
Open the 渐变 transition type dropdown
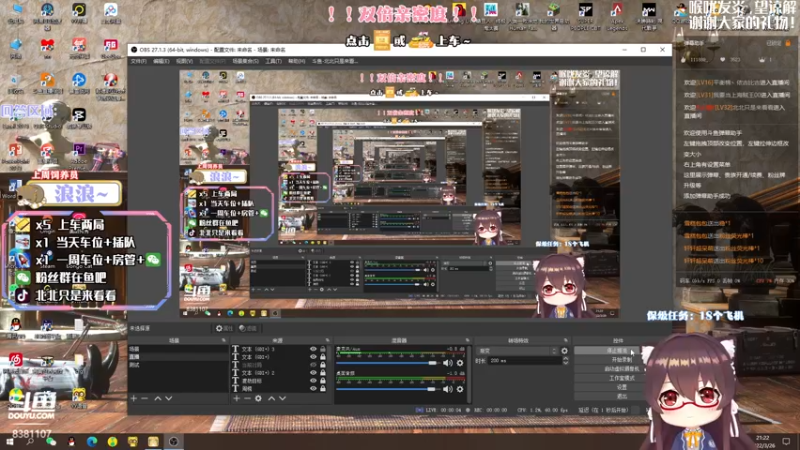click(517, 351)
